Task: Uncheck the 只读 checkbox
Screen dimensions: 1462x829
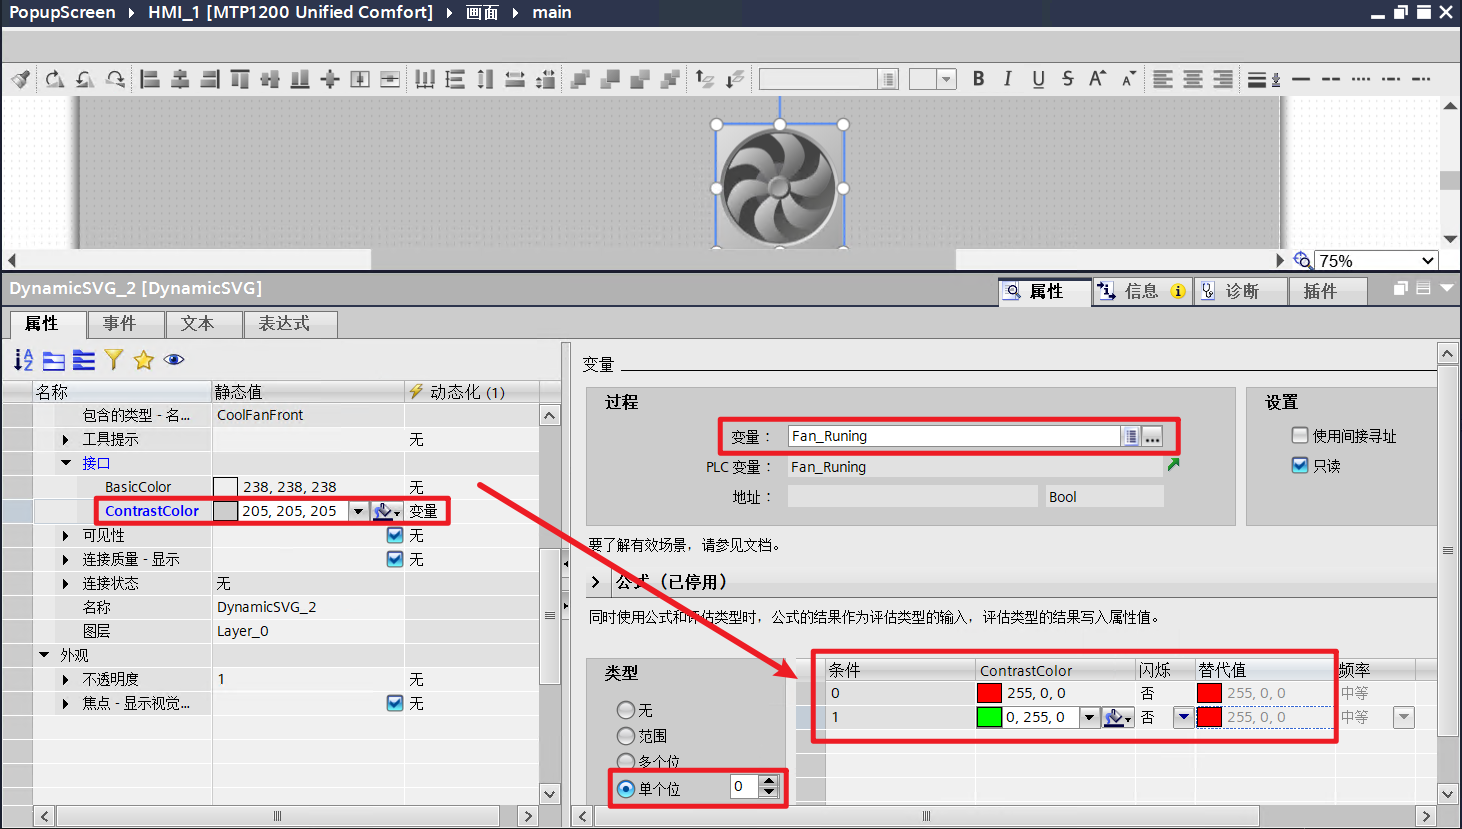Action: pyautogui.click(x=1302, y=464)
